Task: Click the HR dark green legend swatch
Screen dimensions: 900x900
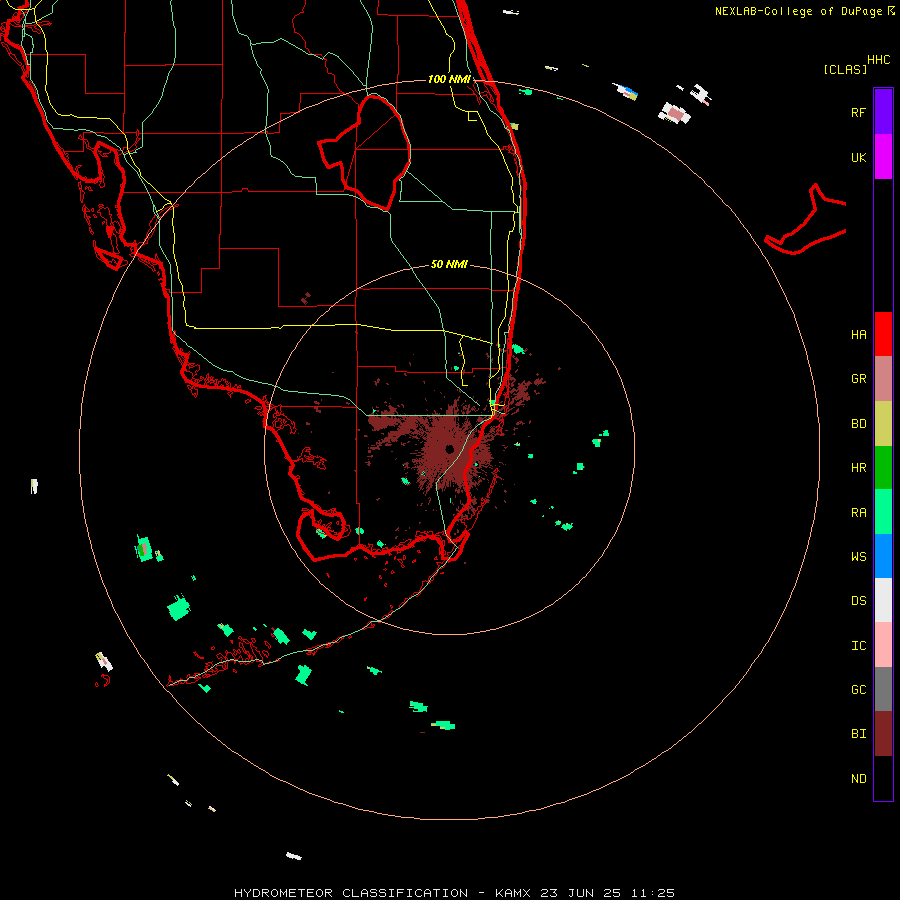Action: [883, 468]
